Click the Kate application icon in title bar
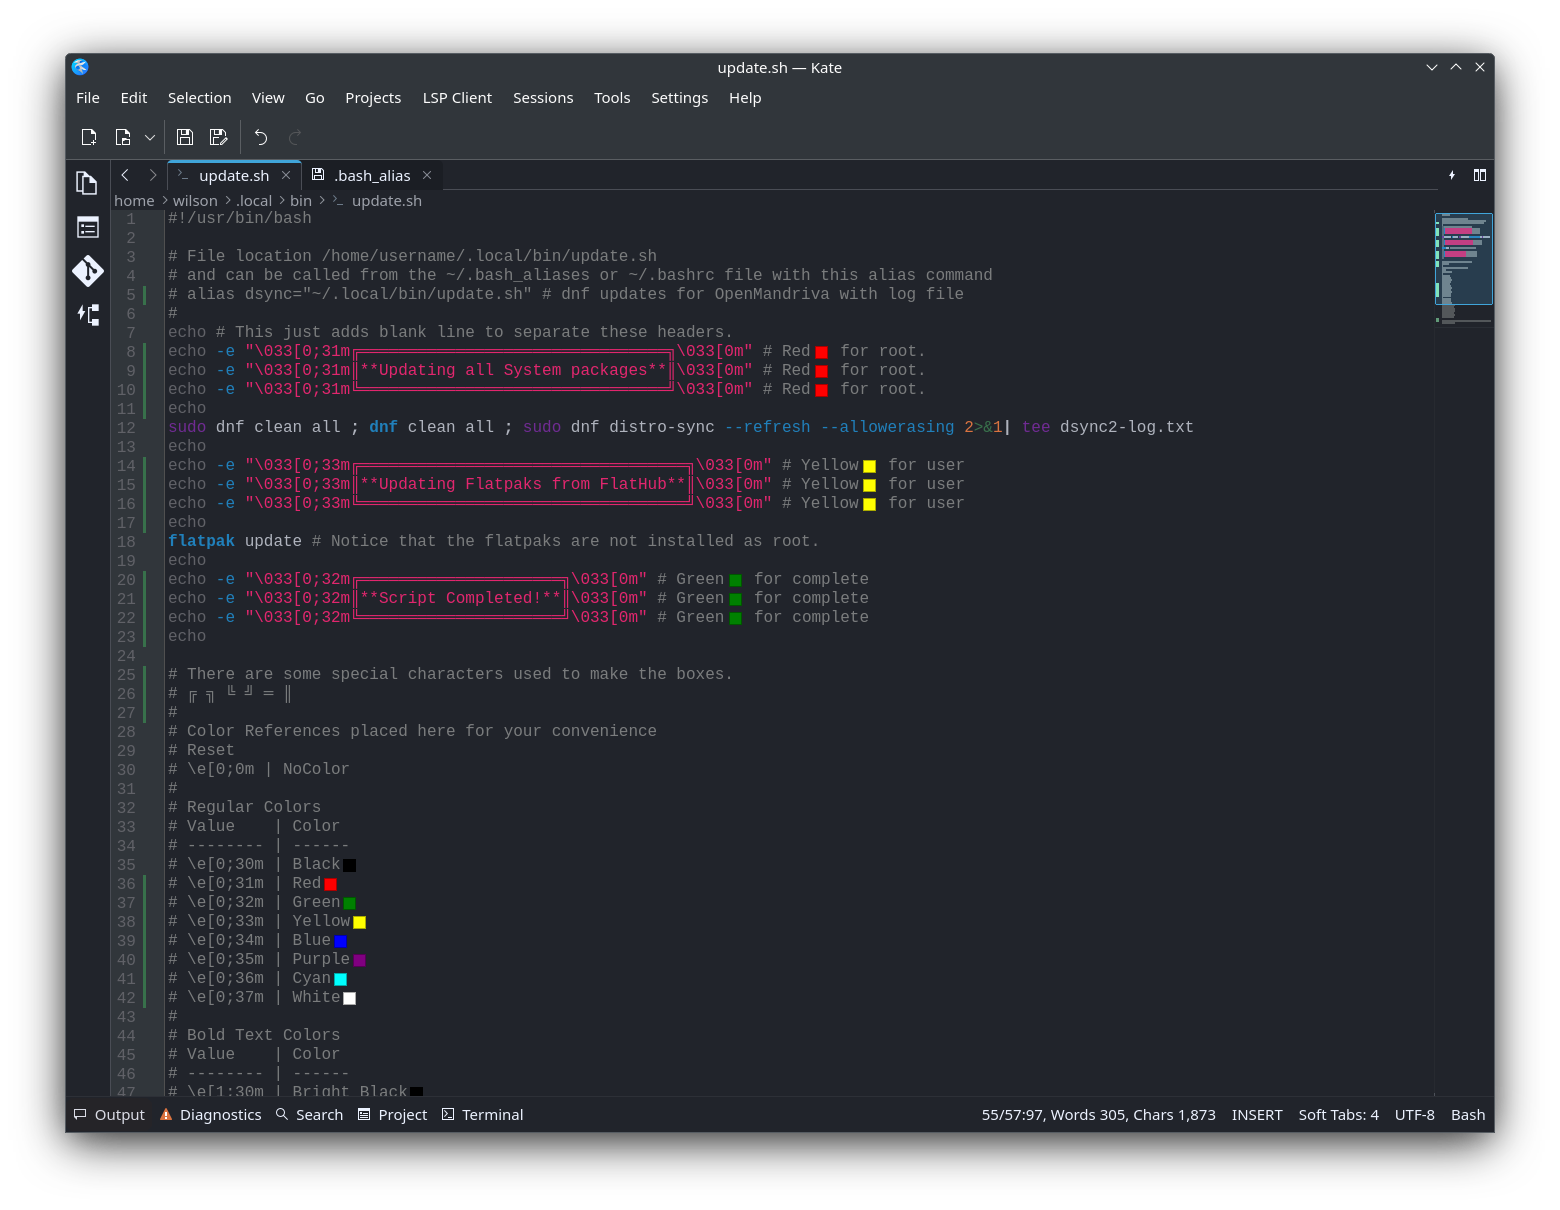1560x1210 pixels. tap(80, 67)
